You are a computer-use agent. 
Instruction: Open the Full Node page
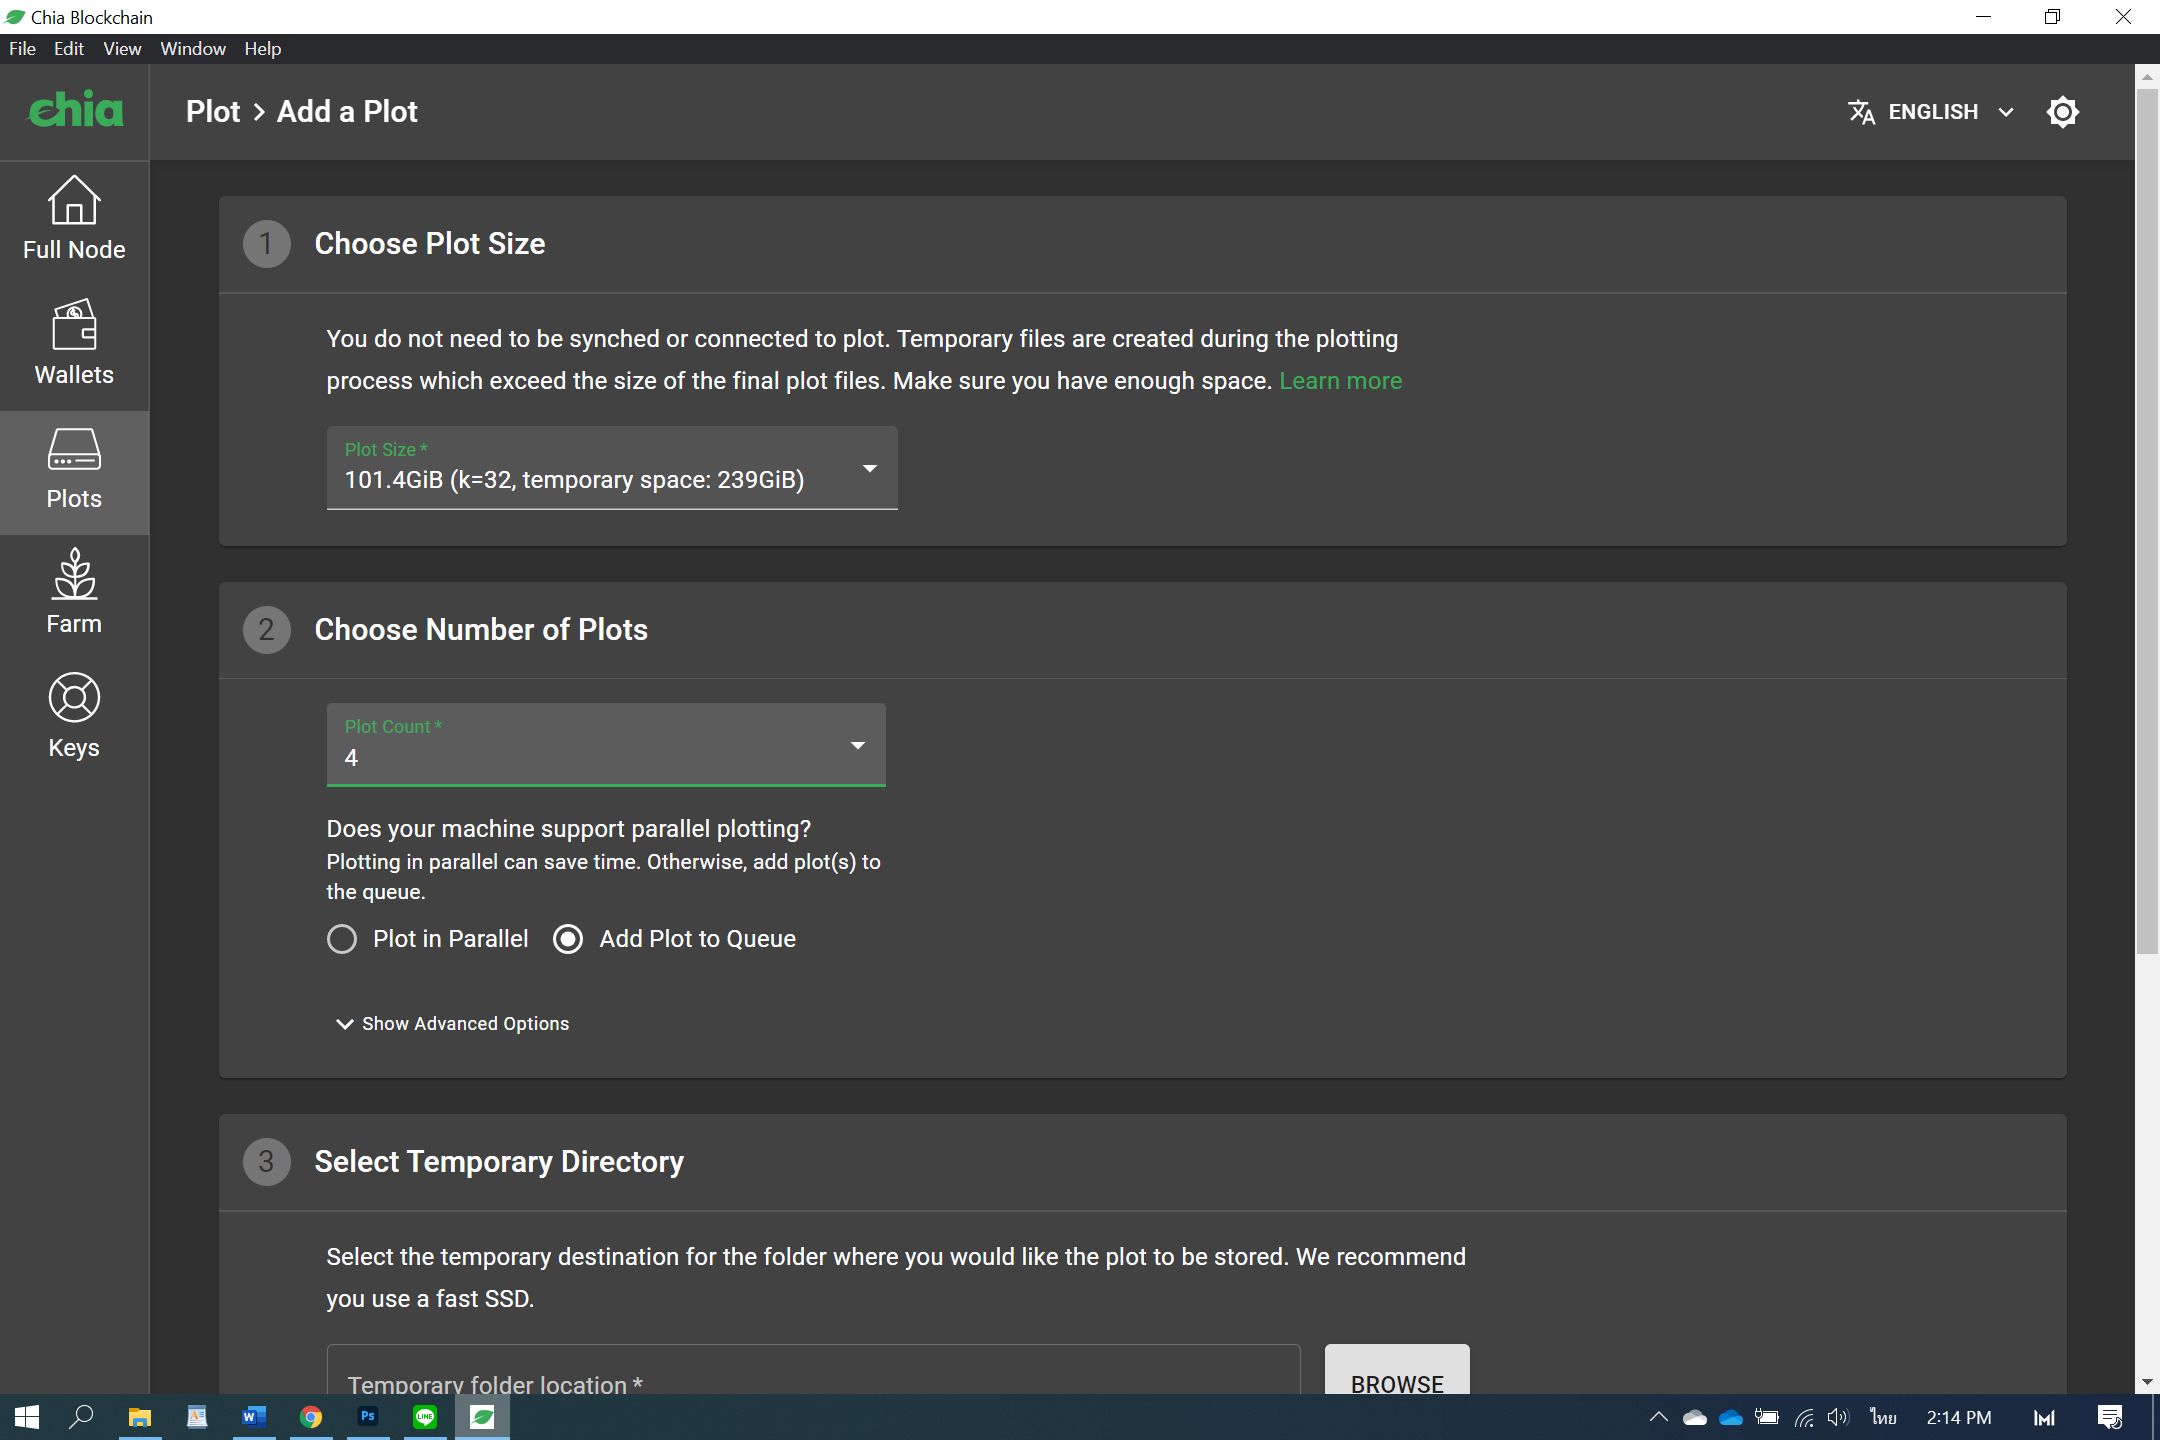tap(74, 220)
